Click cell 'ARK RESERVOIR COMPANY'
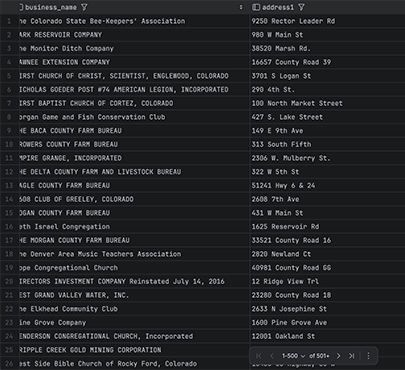 (134, 35)
